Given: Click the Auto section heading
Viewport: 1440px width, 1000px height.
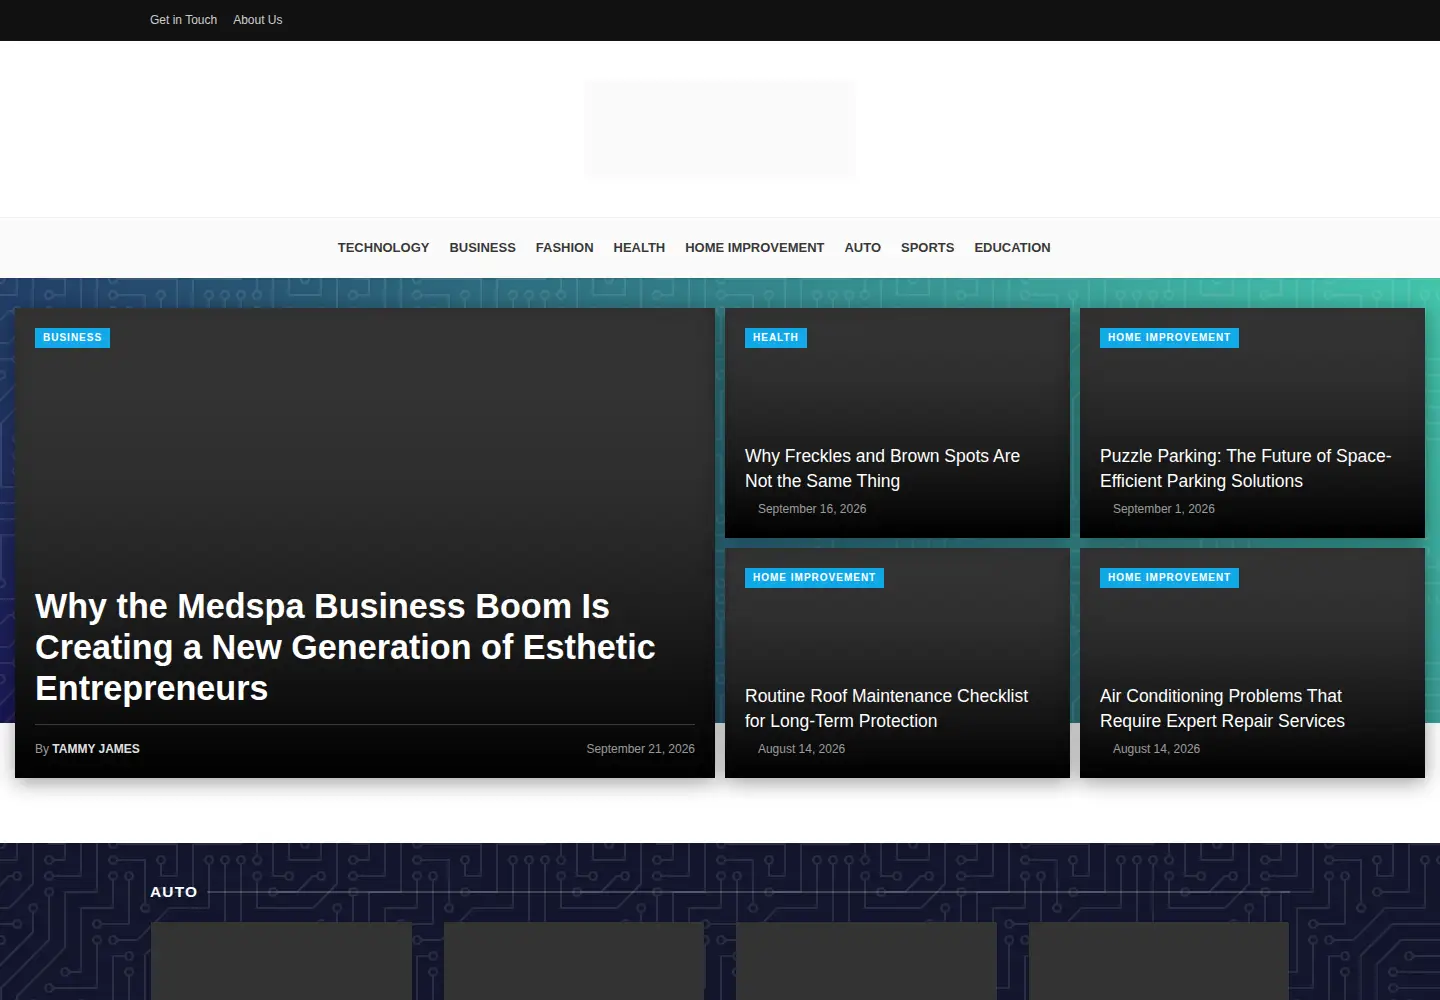Looking at the screenshot, I should click(x=174, y=892).
